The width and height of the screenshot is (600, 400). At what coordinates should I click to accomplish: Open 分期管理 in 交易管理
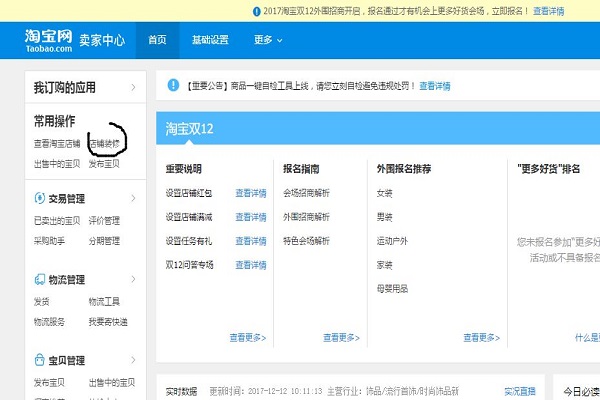[104, 241]
